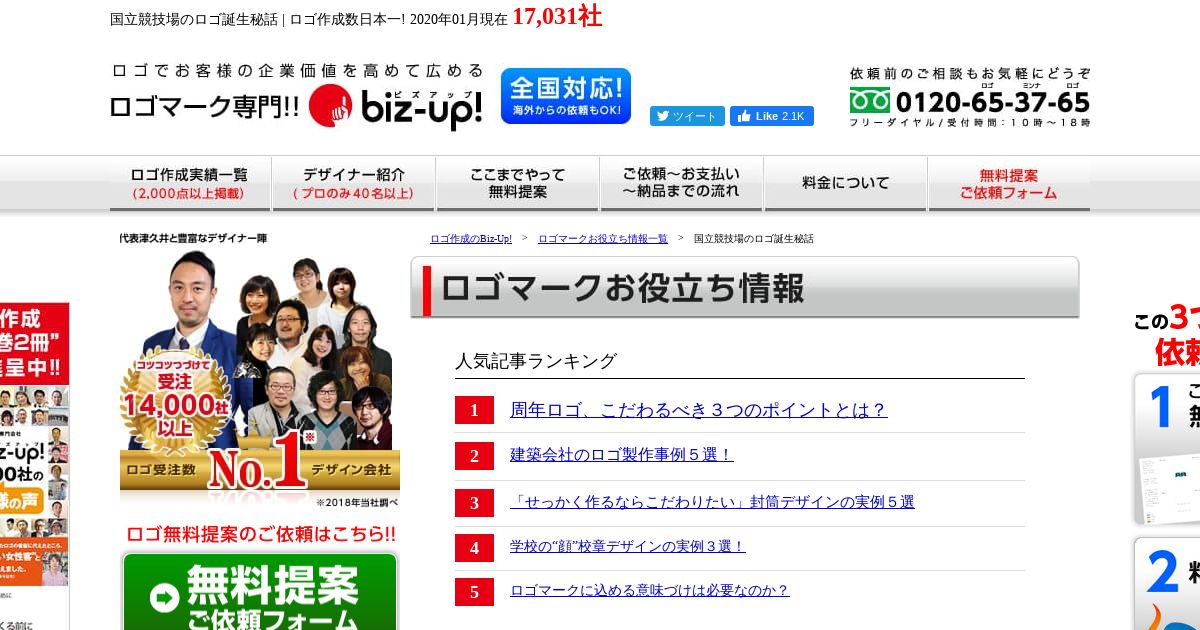
Task: Open 無料提案ご依頼フォーム menu item
Action: (x=1009, y=183)
